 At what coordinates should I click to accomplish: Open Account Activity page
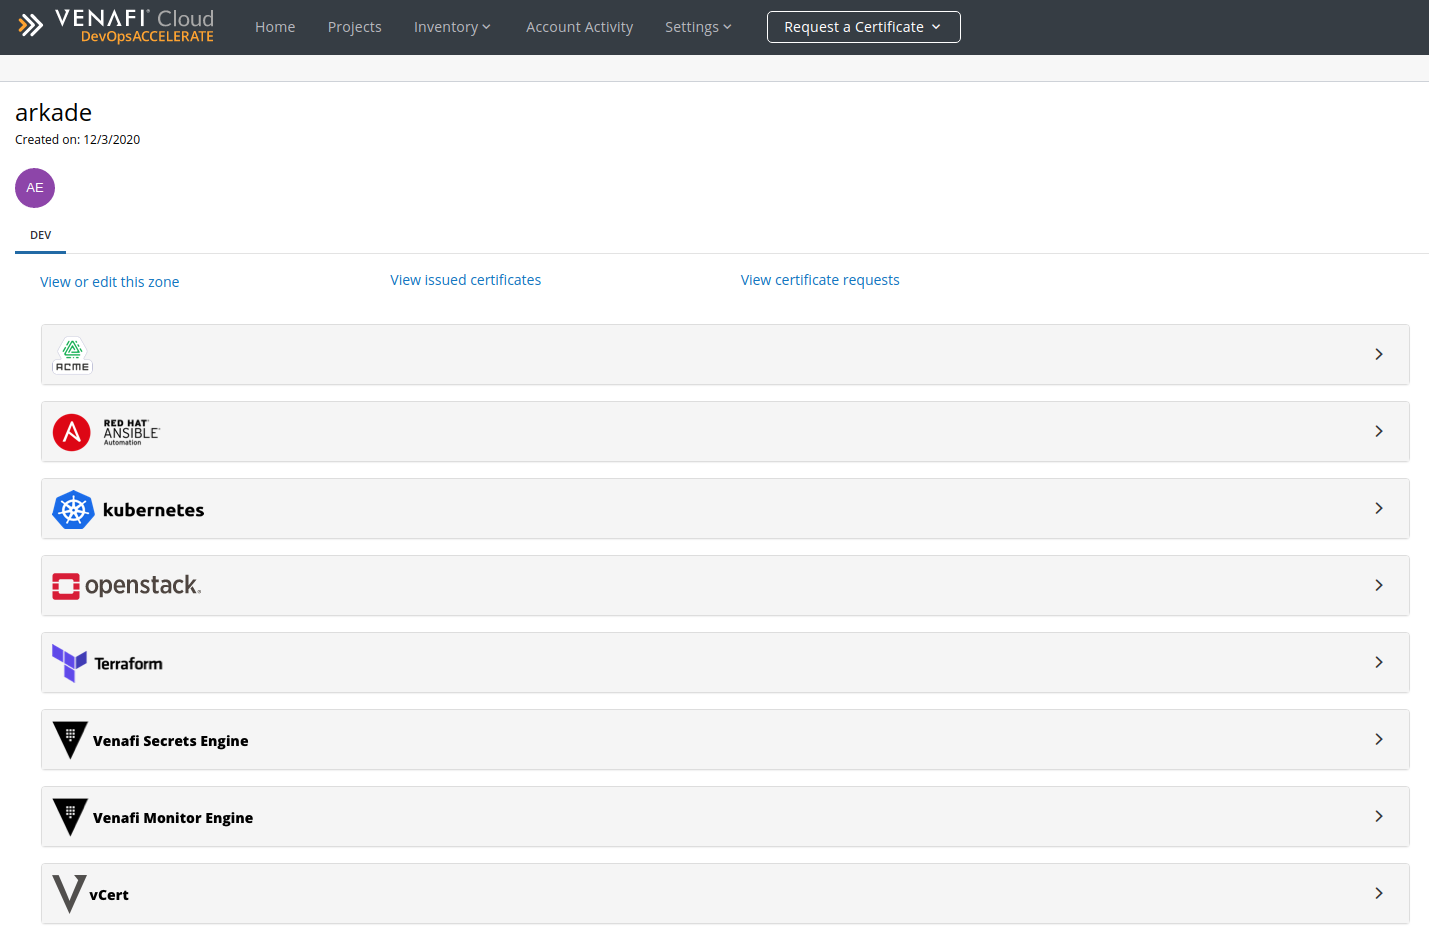tap(580, 27)
